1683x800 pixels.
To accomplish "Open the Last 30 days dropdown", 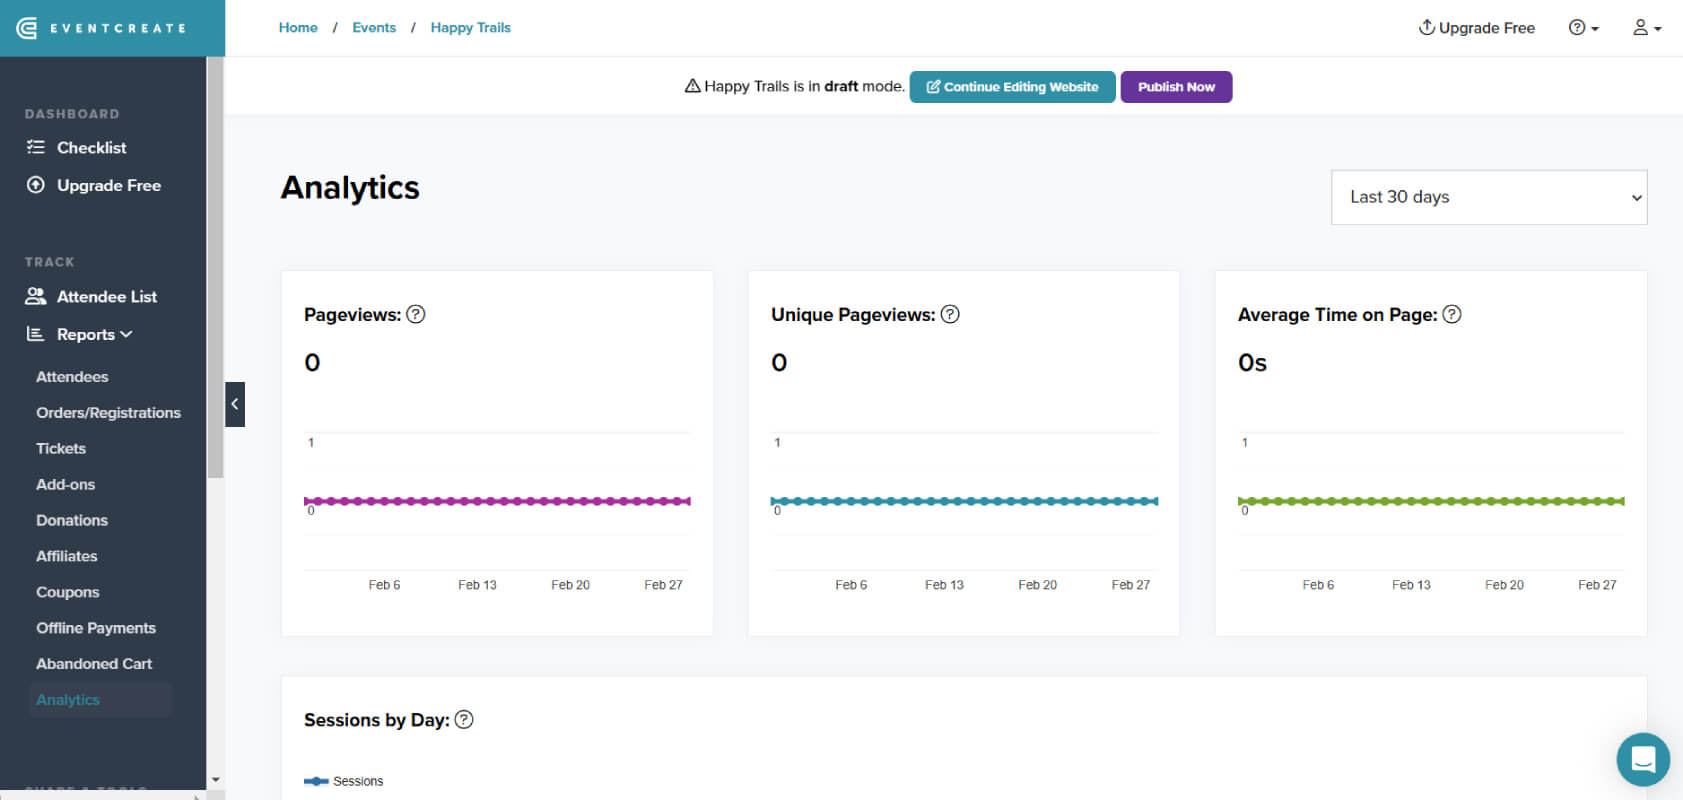I will tap(1489, 197).
